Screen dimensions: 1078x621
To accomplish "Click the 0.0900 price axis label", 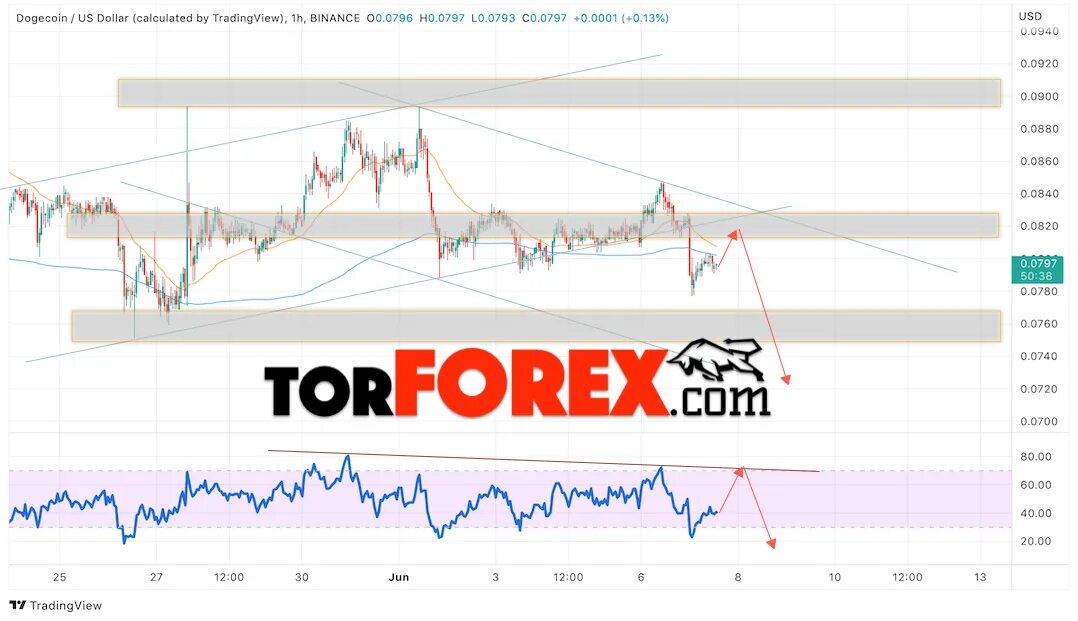I will pos(1039,96).
